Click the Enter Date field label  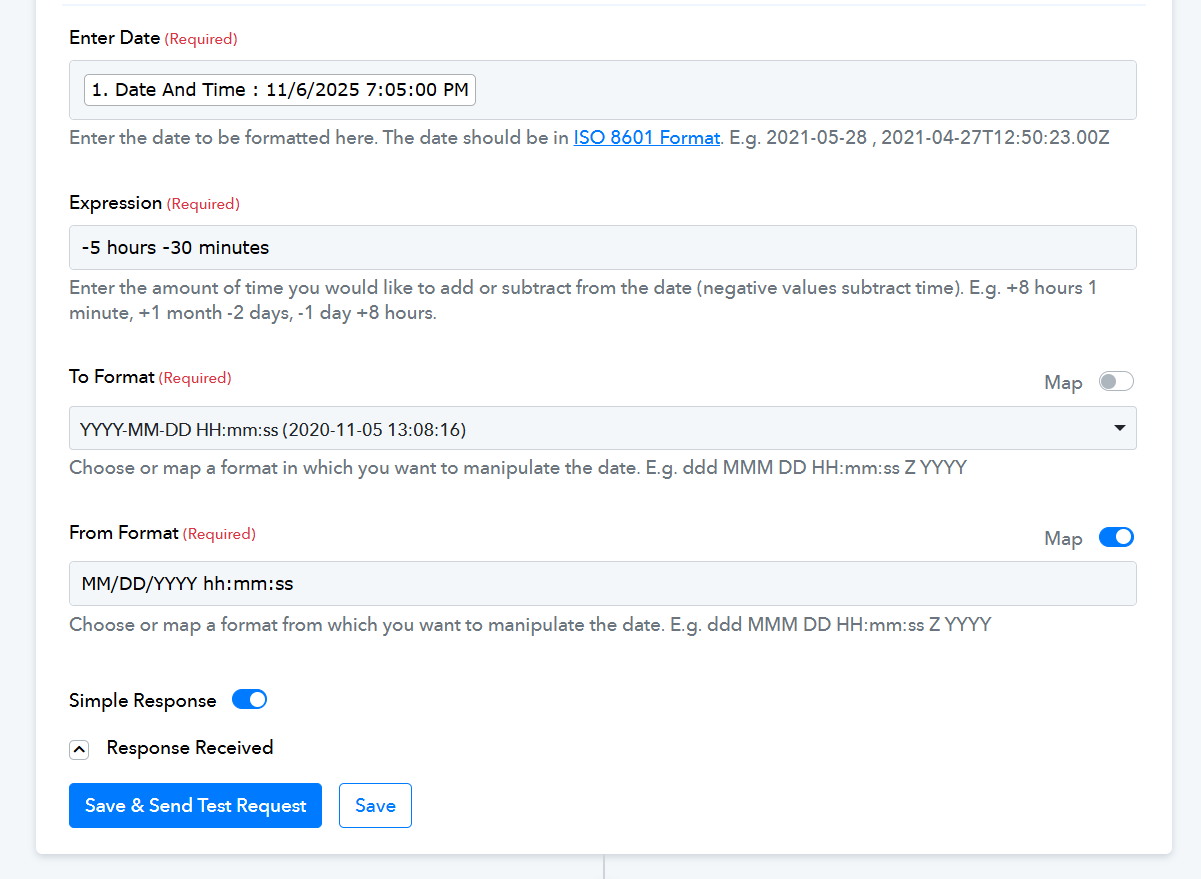(x=114, y=38)
